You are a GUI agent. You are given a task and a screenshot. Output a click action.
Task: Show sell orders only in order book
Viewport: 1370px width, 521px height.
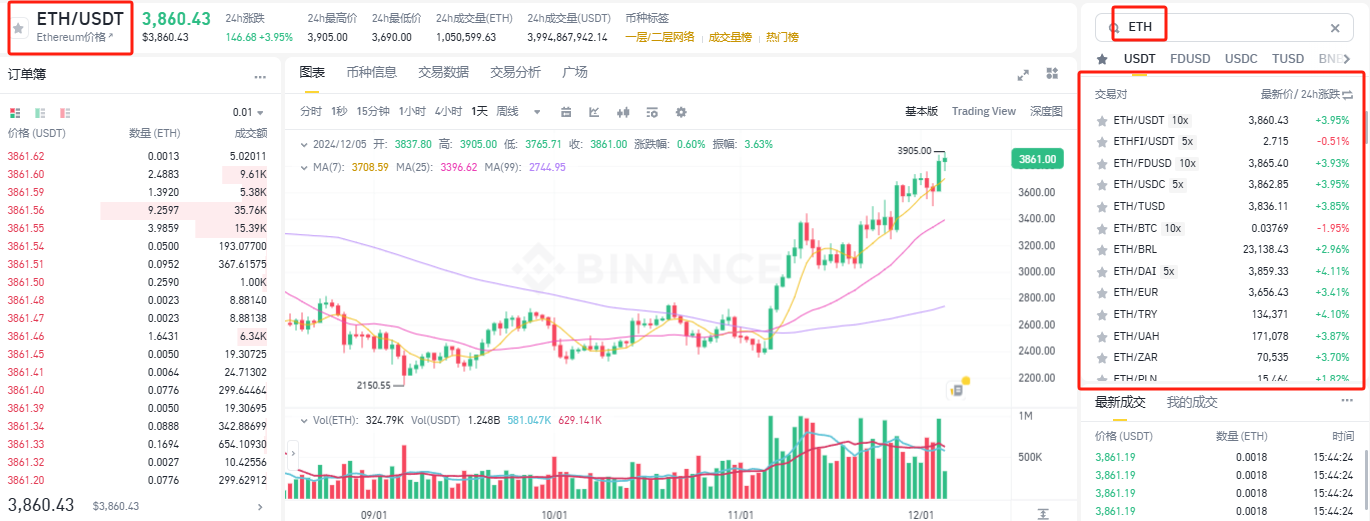pyautogui.click(x=65, y=113)
